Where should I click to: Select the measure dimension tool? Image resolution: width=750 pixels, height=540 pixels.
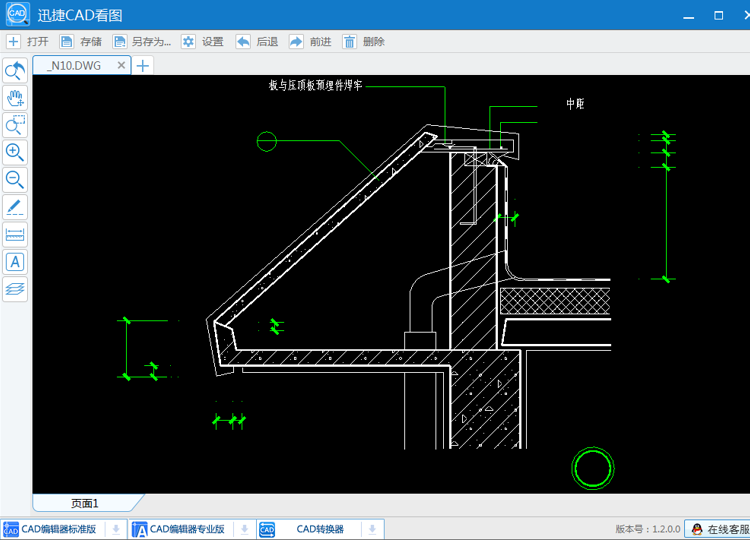pos(15,234)
